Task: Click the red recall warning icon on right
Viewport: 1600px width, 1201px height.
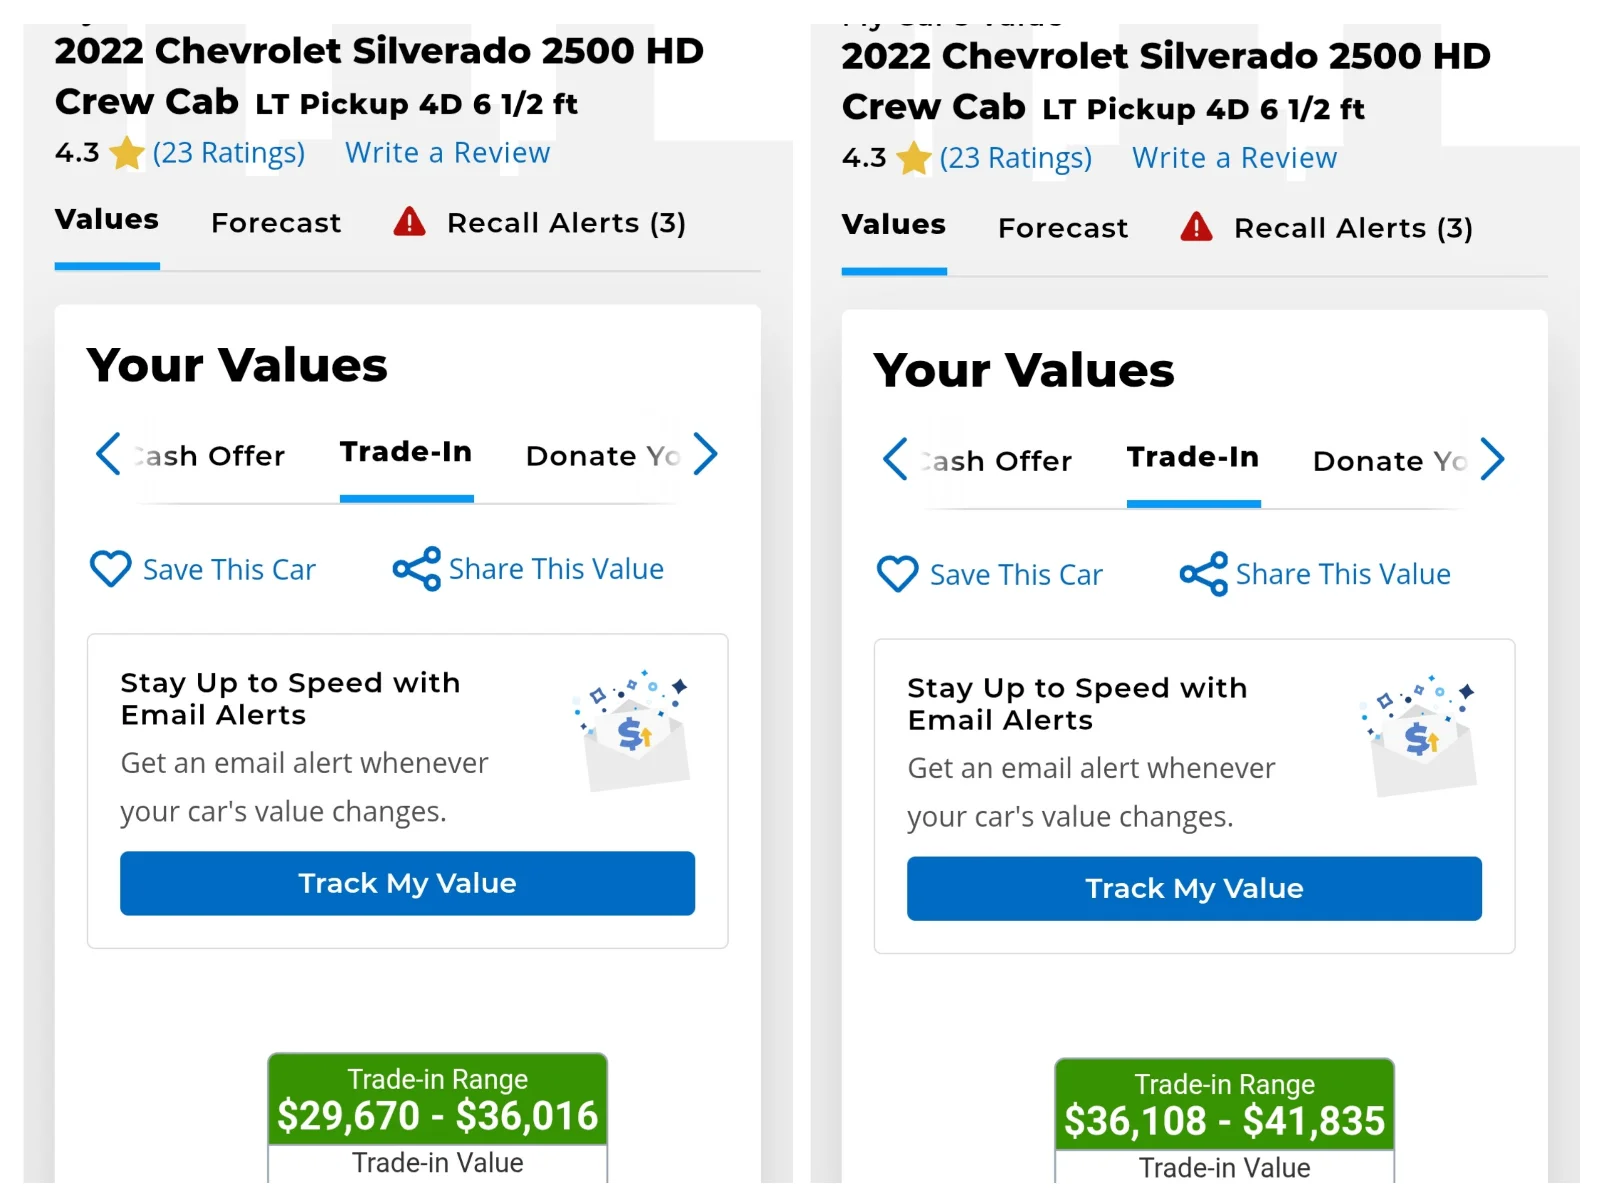Action: pyautogui.click(x=1196, y=227)
